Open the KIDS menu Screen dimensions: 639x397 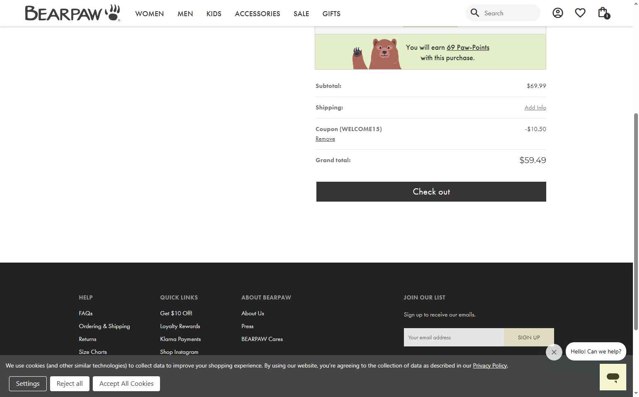click(214, 14)
